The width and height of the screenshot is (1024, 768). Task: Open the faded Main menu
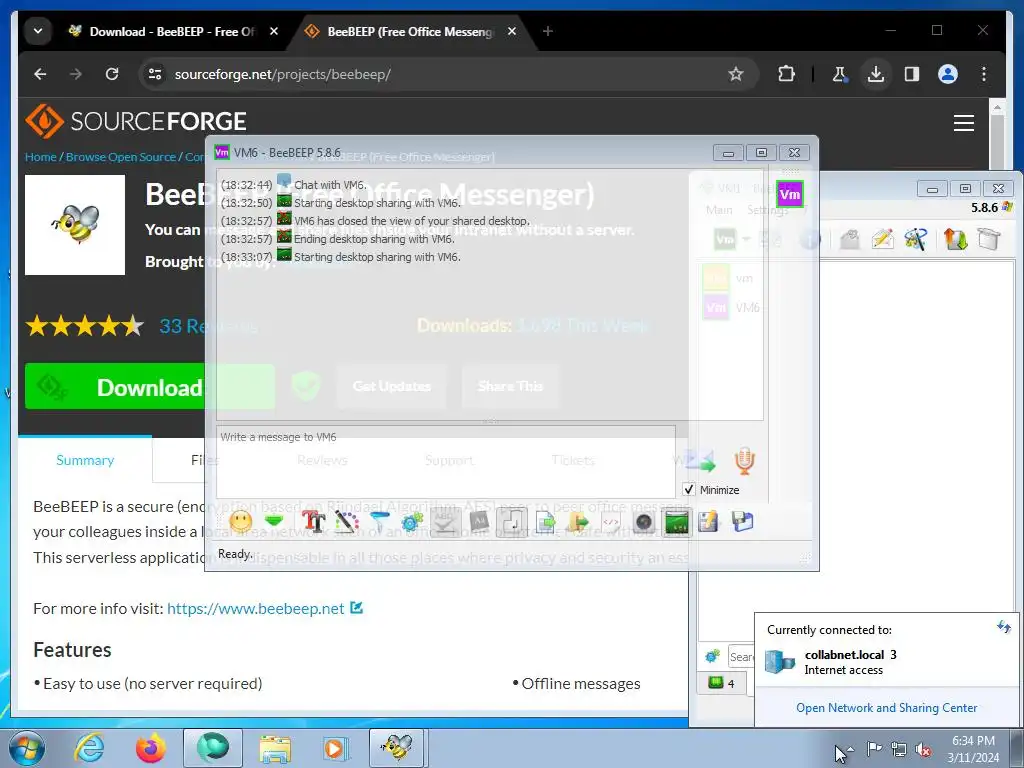click(x=719, y=210)
